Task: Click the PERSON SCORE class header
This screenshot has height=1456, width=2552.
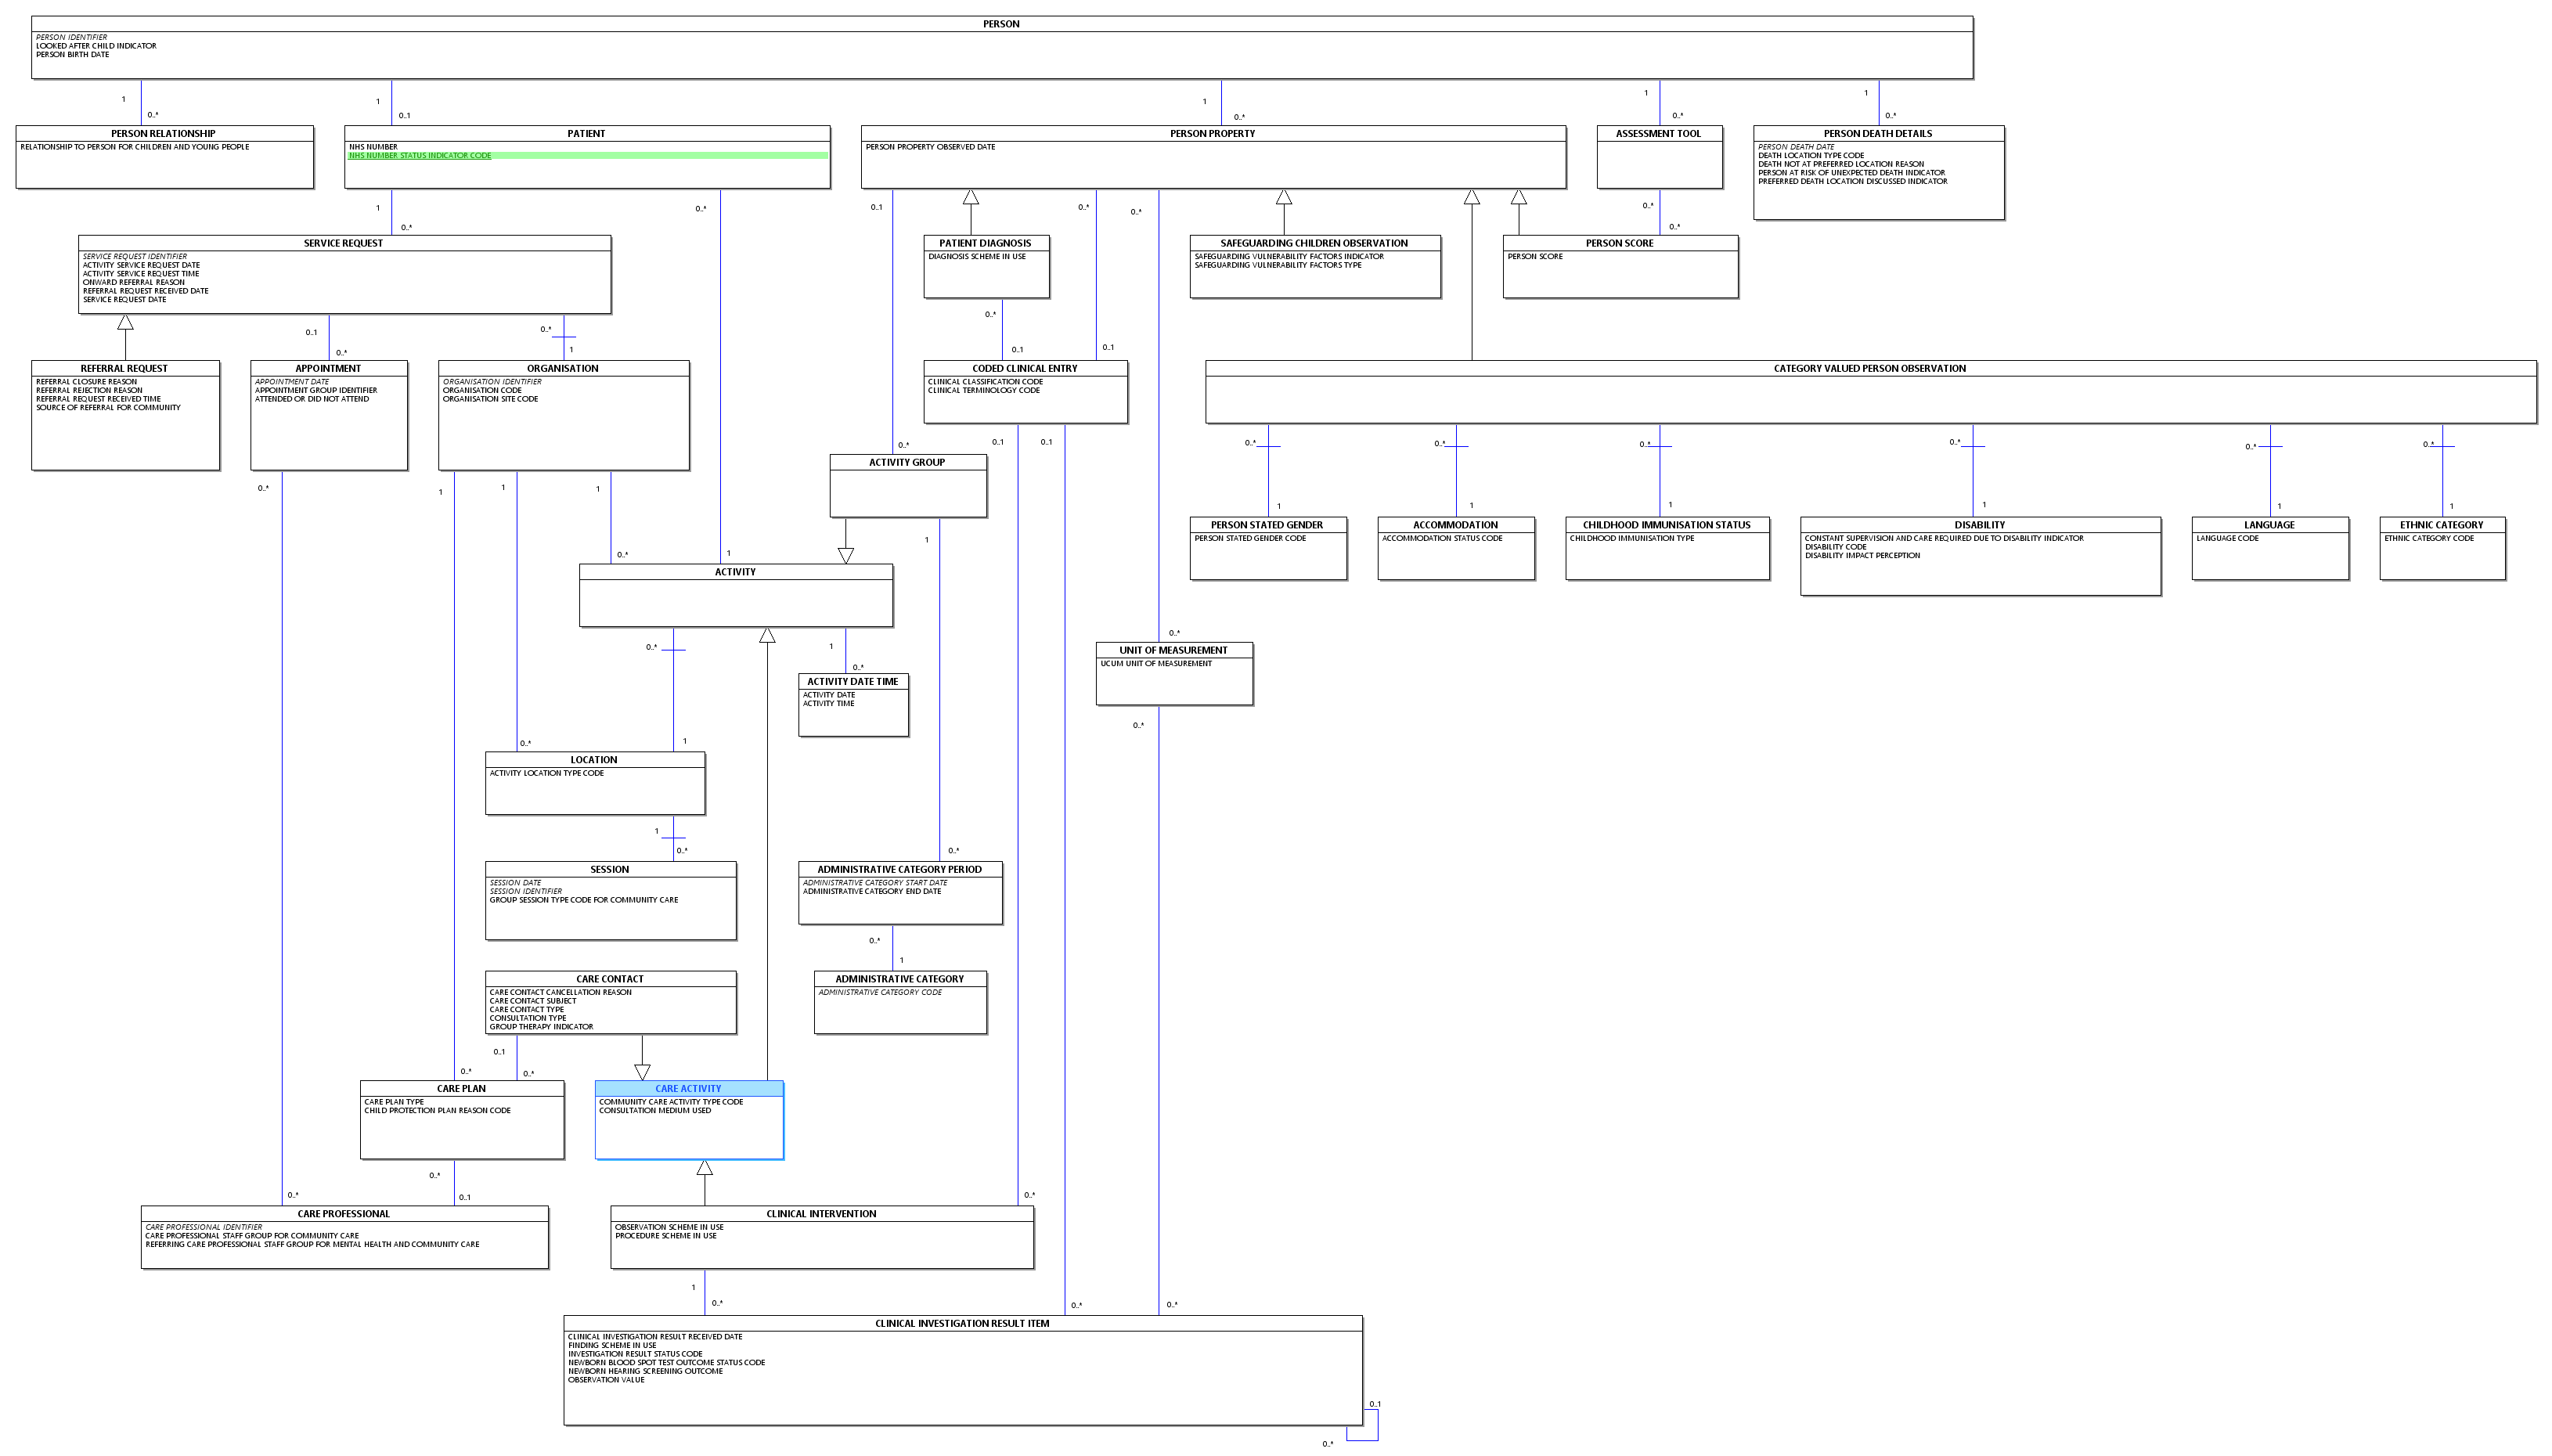Action: coord(1619,243)
